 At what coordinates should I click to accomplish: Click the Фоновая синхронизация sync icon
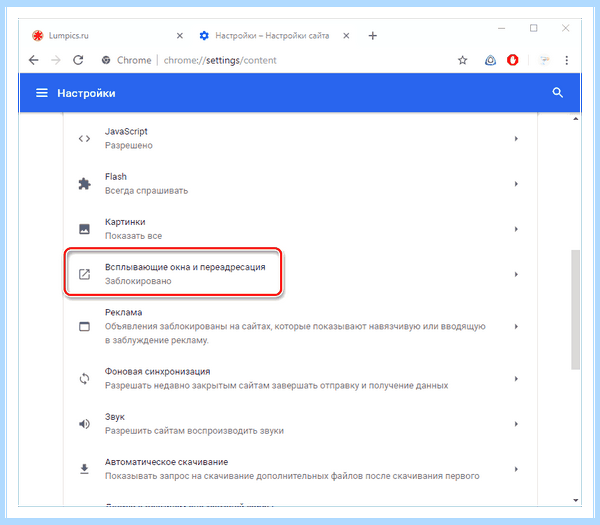(x=84, y=378)
